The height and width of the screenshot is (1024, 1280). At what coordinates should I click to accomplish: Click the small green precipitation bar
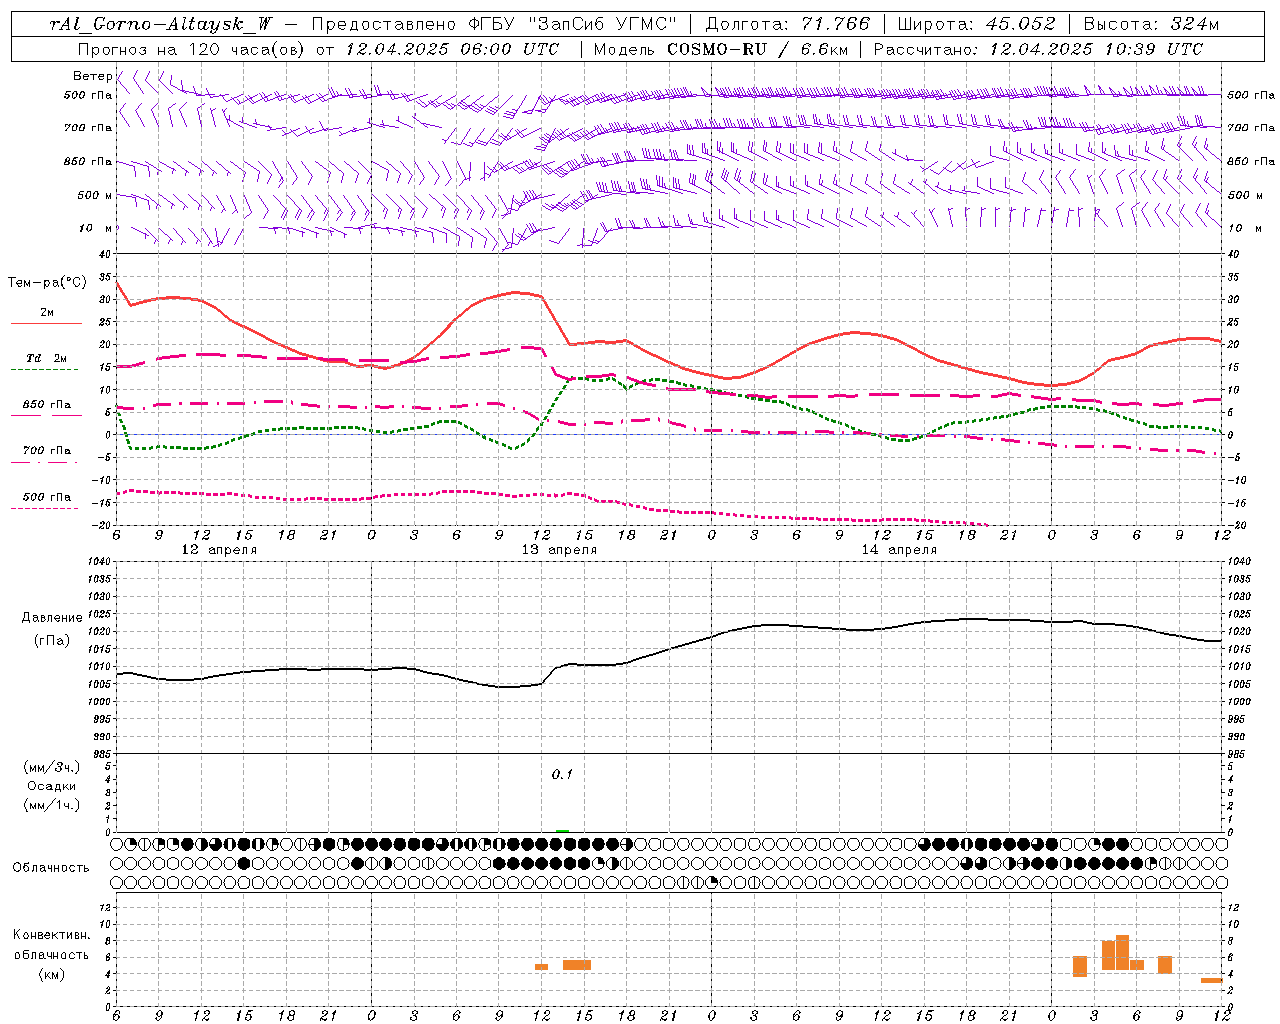[x=562, y=831]
